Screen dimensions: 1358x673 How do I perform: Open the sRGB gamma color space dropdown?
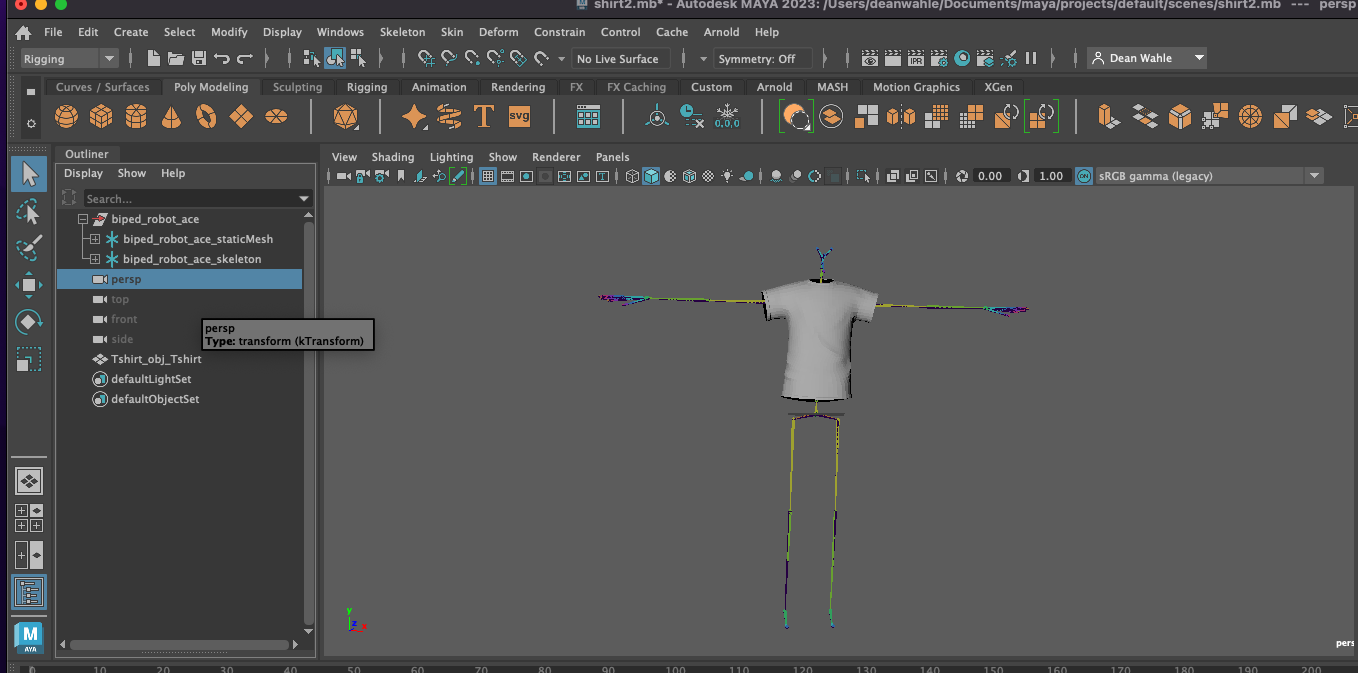[x=1209, y=176]
